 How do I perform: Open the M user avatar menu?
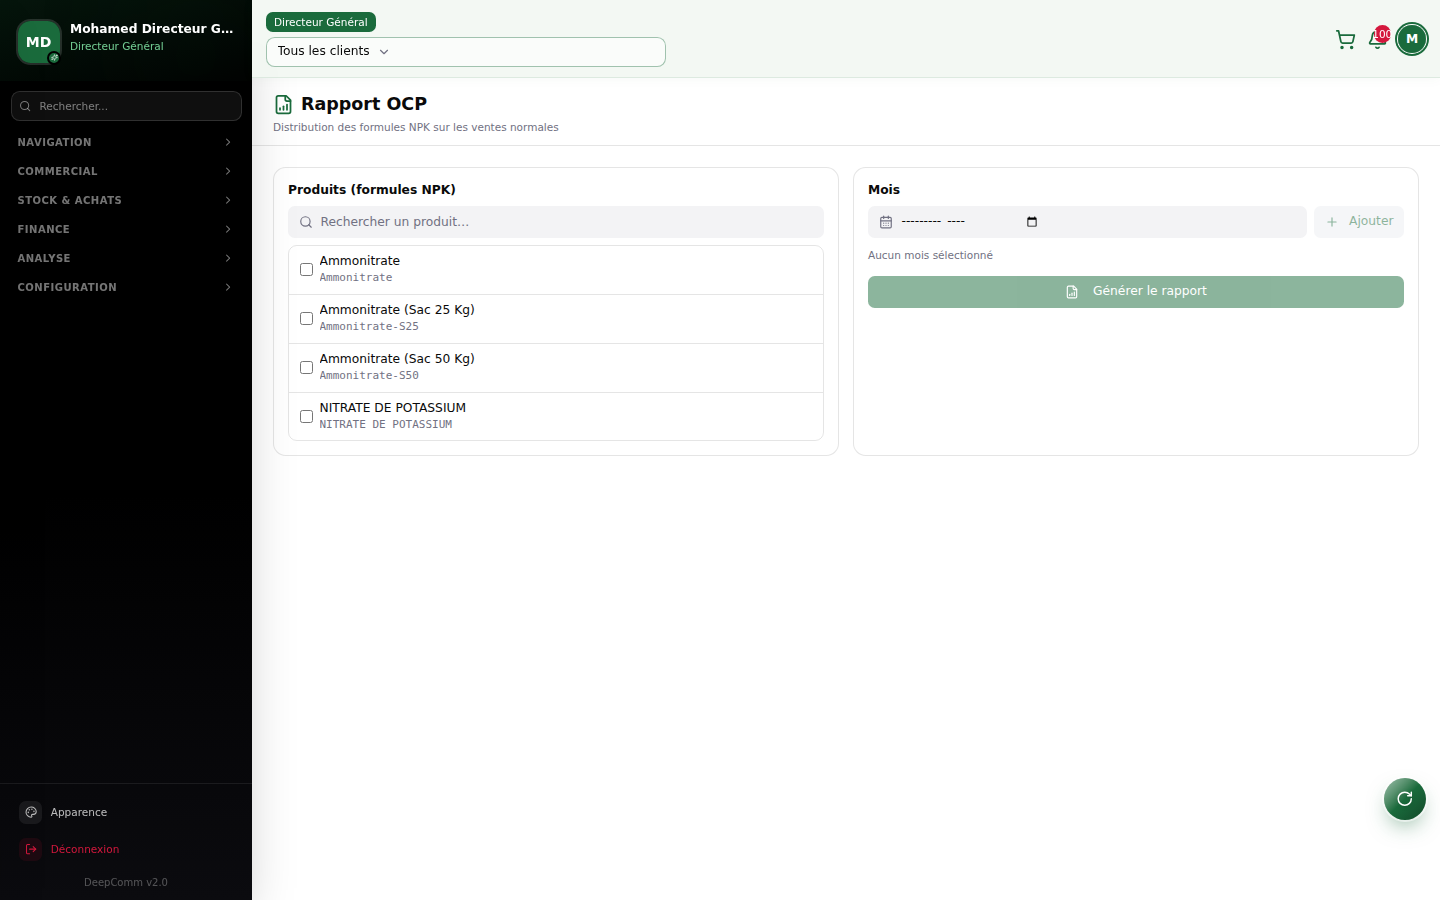point(1412,39)
